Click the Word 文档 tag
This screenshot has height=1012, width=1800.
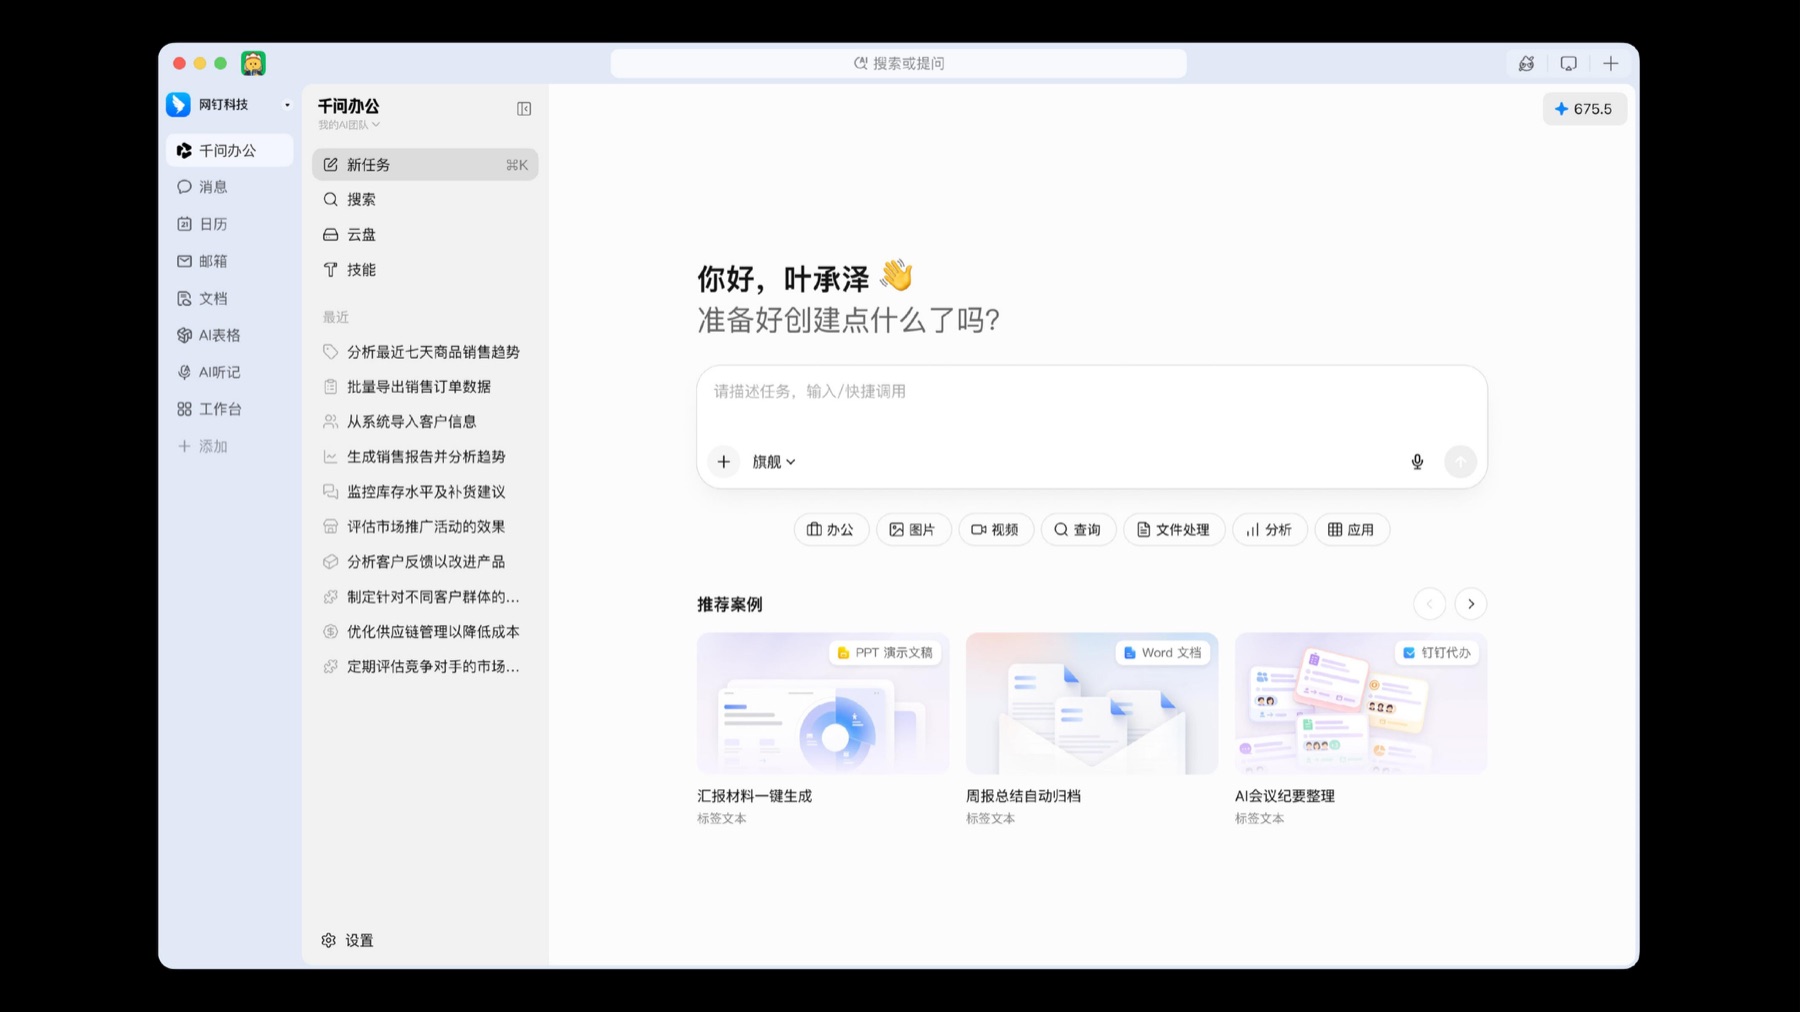point(1162,653)
